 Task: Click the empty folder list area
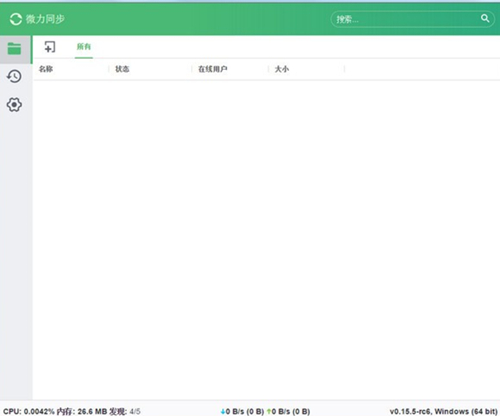pyautogui.click(x=266, y=239)
